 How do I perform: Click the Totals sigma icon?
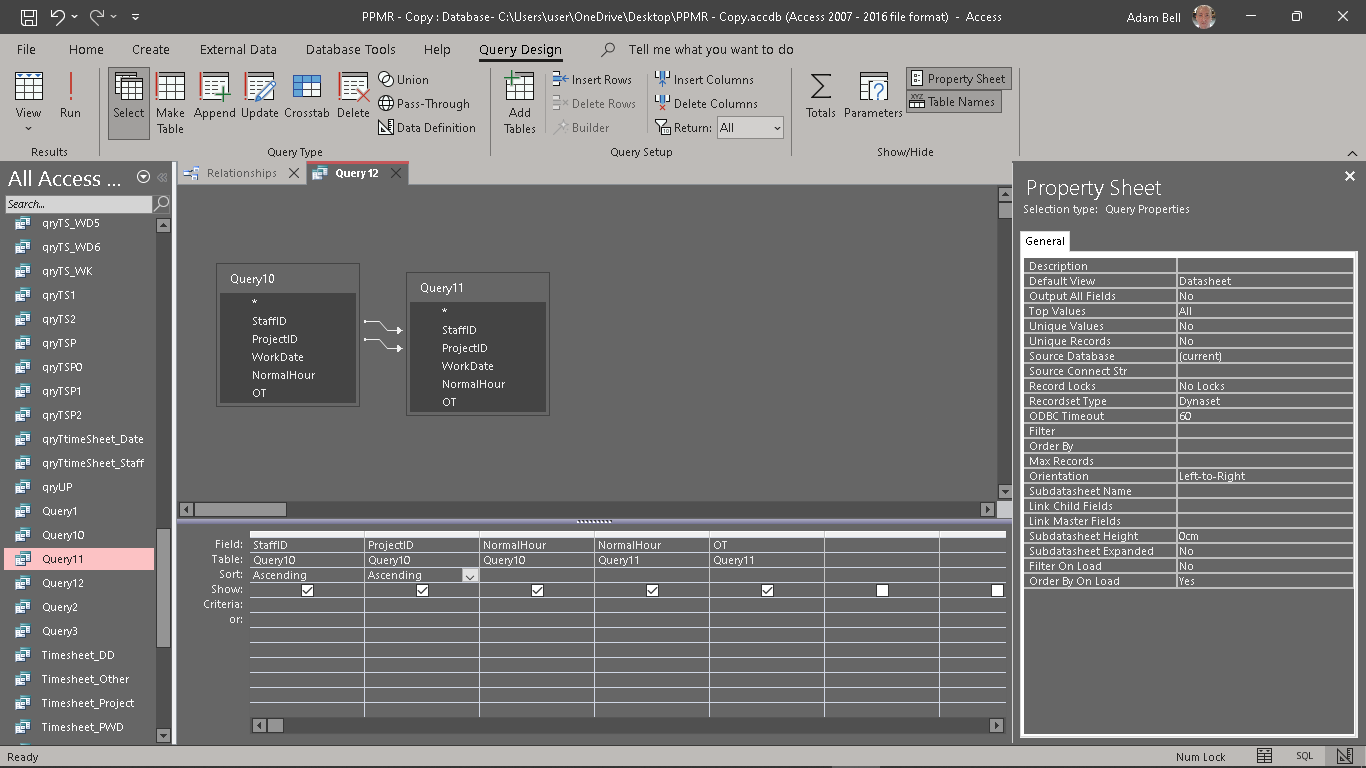(x=820, y=97)
